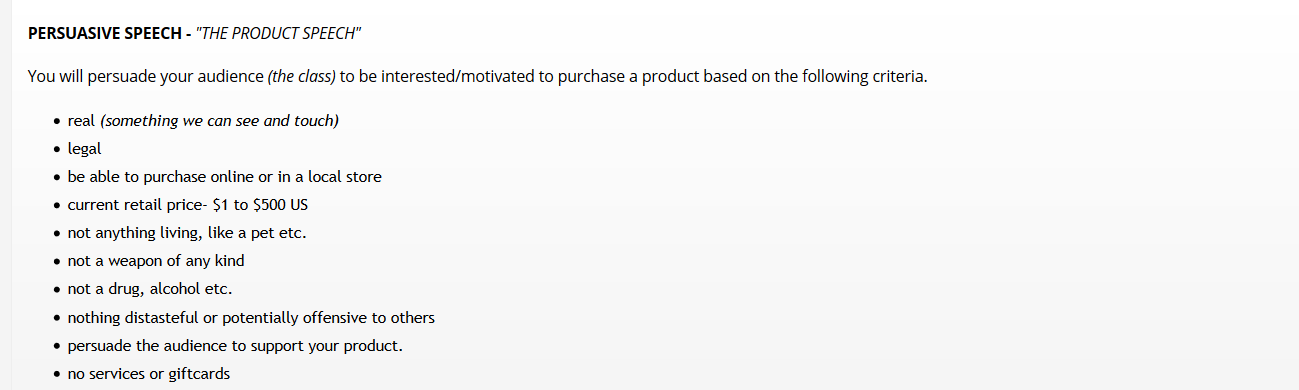Click the "be able to purchase online" bullet
Screen dimensions: 1299x390
coord(224,176)
